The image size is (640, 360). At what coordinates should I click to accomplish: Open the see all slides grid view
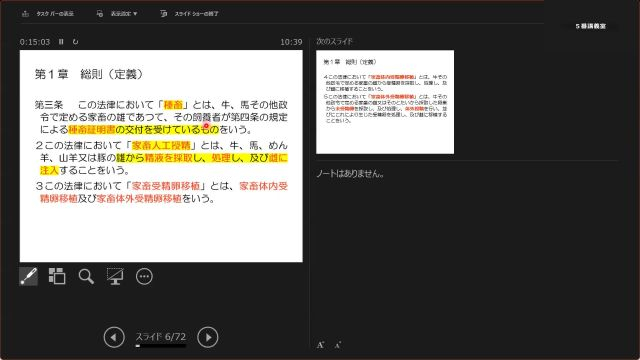[x=57, y=276]
